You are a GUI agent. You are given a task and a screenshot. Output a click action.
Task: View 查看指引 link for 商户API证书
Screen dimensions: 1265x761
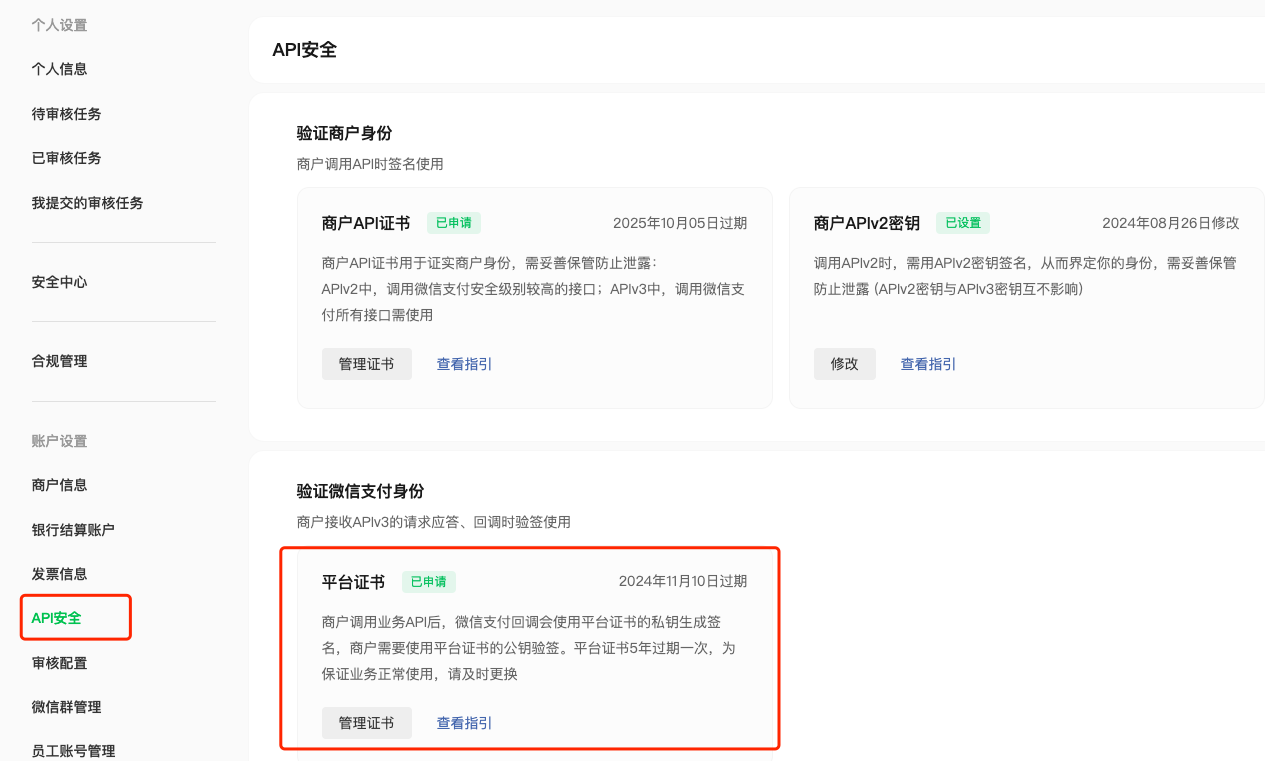click(x=464, y=364)
